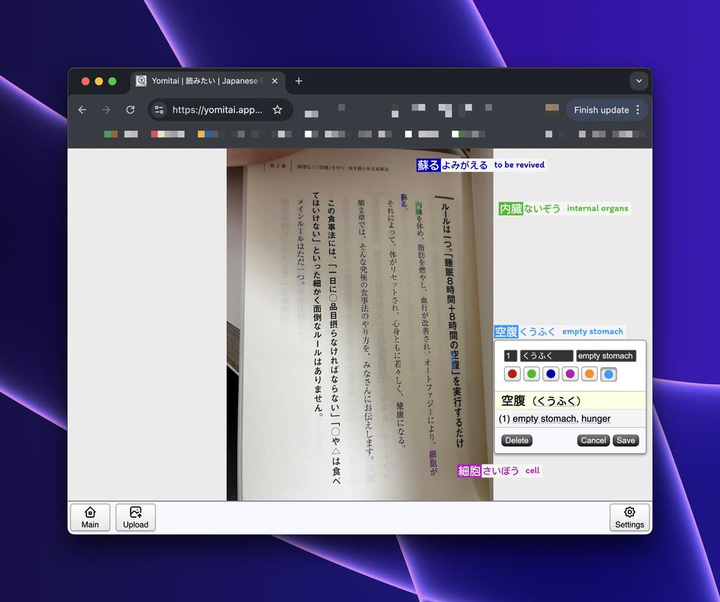Select the light blue color swatch
This screenshot has height=602, width=720.
609,374
